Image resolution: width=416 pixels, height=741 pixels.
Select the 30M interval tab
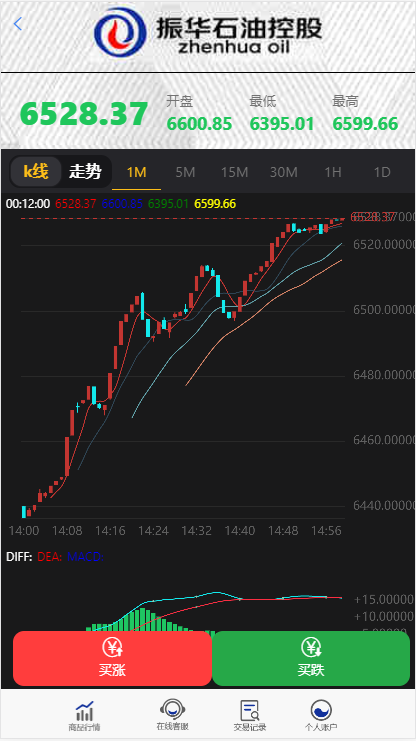[x=284, y=172]
